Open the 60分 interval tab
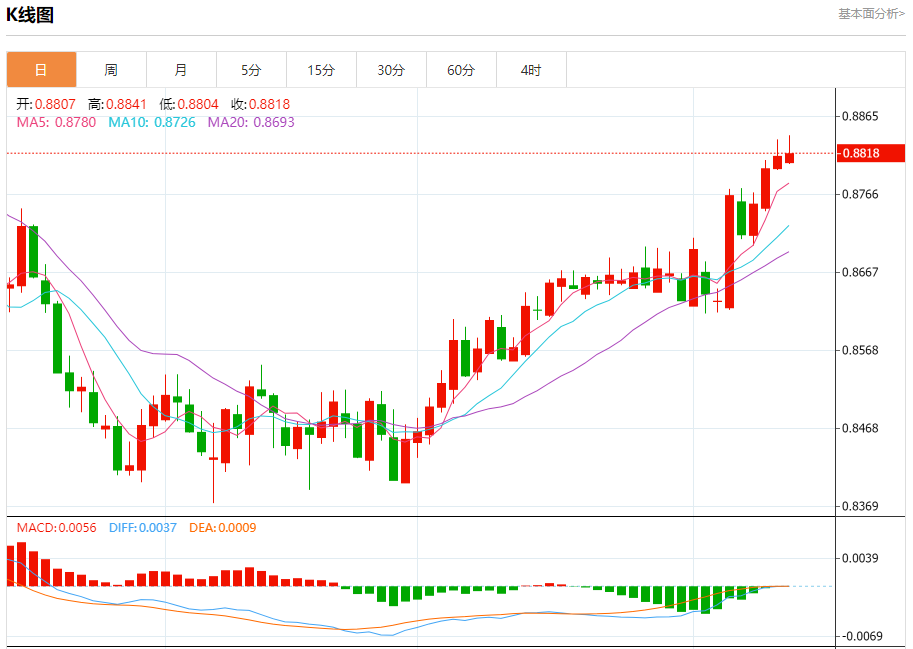Screen dimensions: 913x649 coord(461,70)
